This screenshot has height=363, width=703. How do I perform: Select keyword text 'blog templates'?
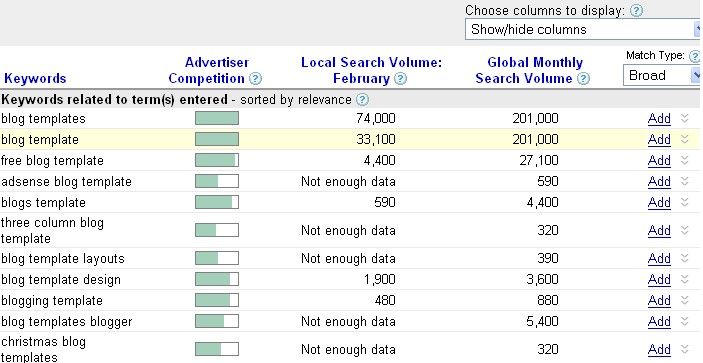(x=43, y=119)
